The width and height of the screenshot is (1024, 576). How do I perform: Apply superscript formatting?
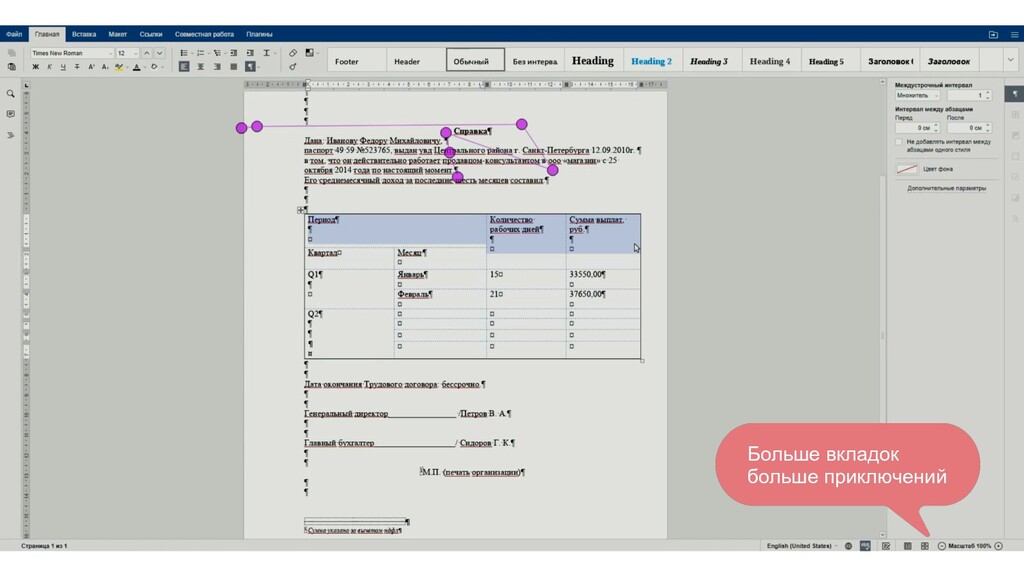coord(91,67)
